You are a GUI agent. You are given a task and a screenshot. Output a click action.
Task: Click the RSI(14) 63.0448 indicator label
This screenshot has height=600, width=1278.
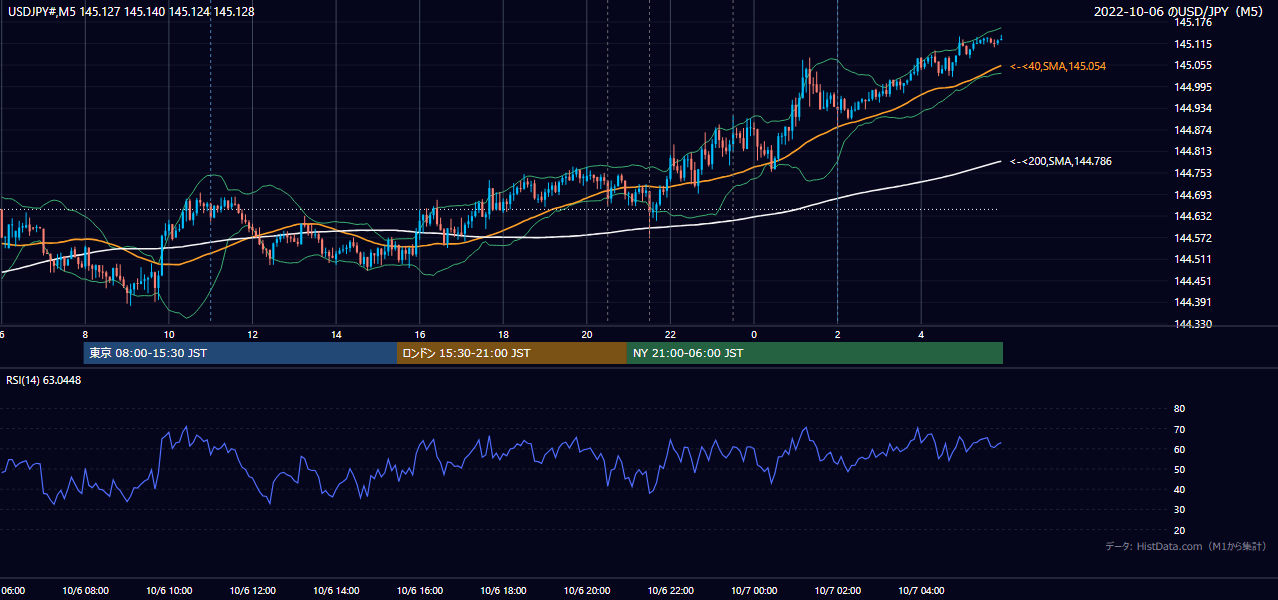[x=44, y=380]
